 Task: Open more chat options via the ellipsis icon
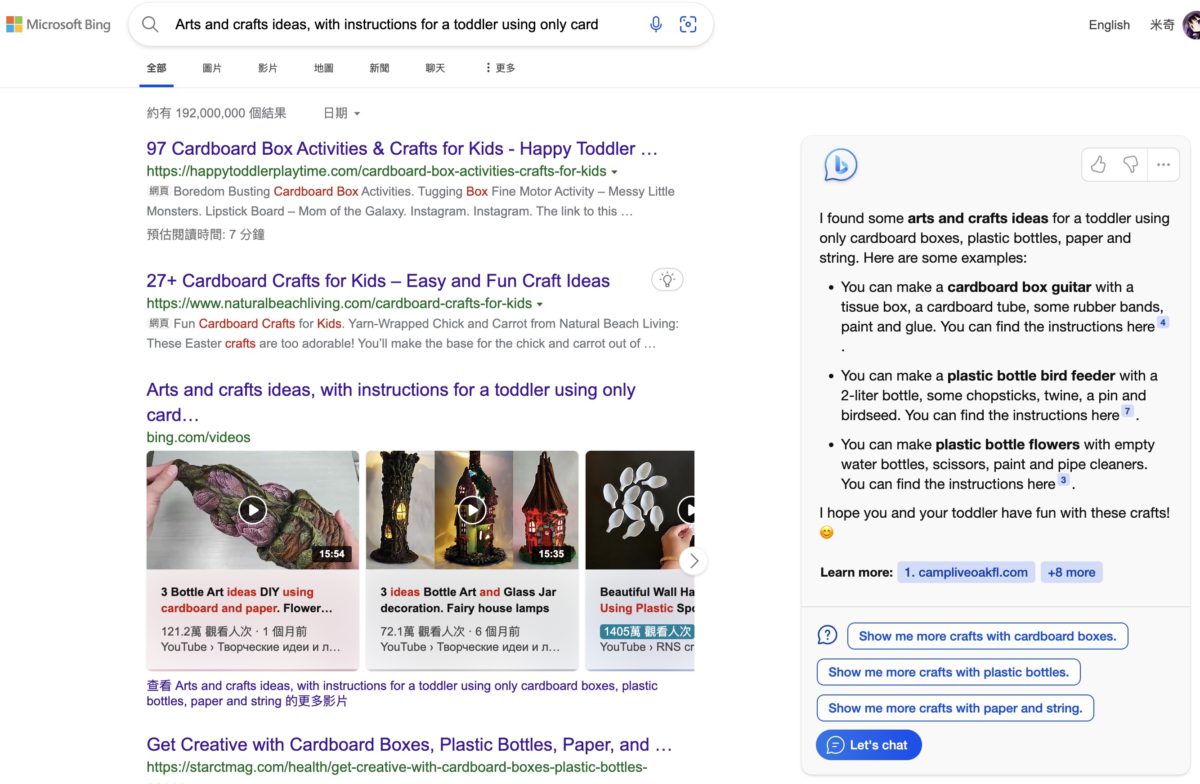1163,165
